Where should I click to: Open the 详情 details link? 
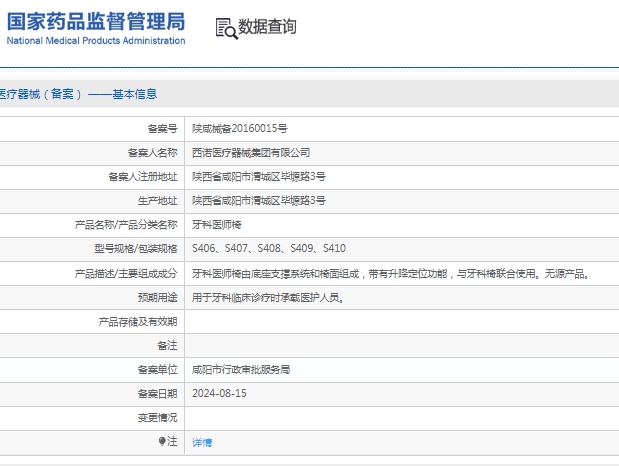point(202,442)
